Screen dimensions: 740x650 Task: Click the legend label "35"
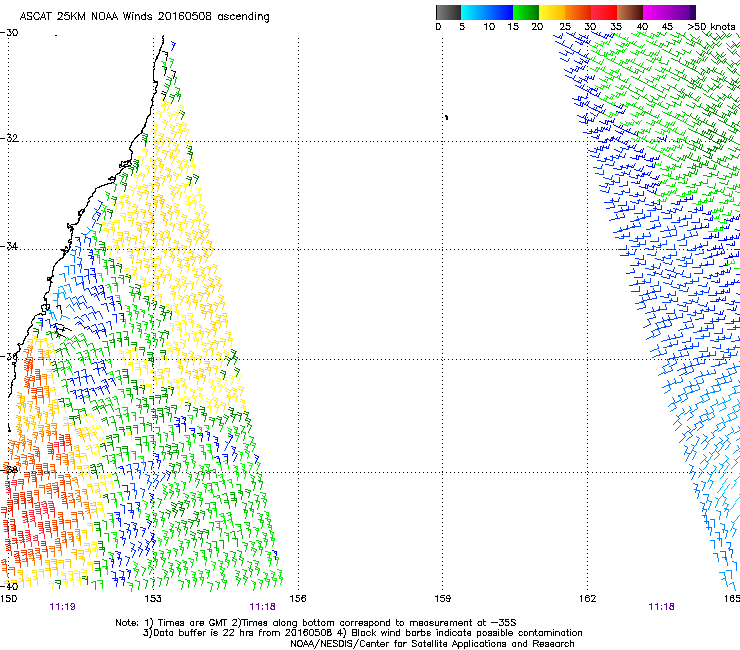click(x=616, y=27)
